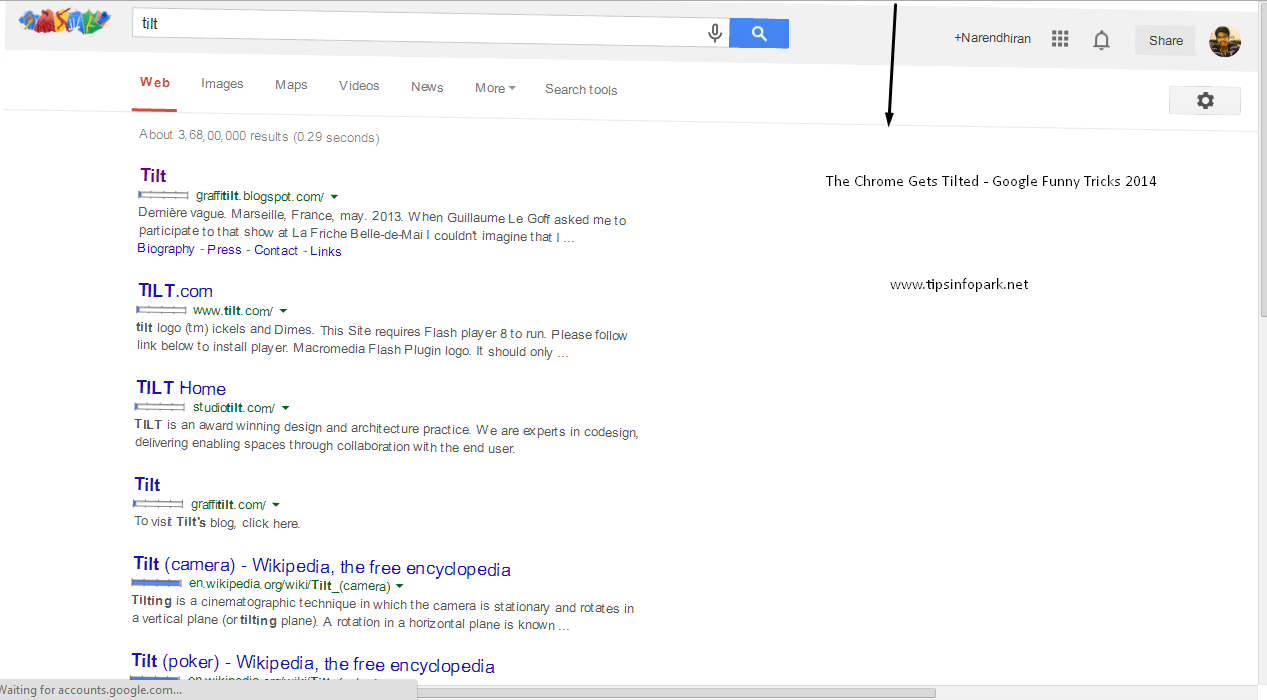1267x700 pixels.
Task: Expand arrow next to www.tilt.com
Action: click(x=283, y=311)
